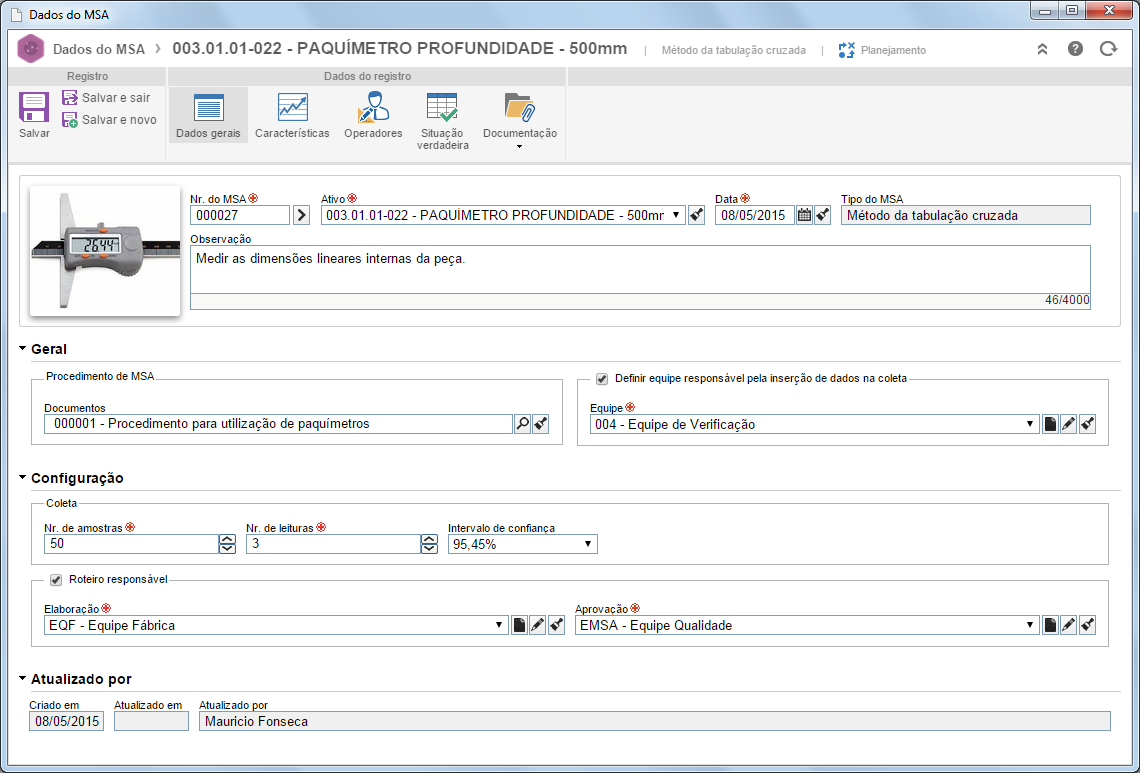Click the Salvar e novo text
Viewport: 1140px width, 773px height.
[x=119, y=120]
